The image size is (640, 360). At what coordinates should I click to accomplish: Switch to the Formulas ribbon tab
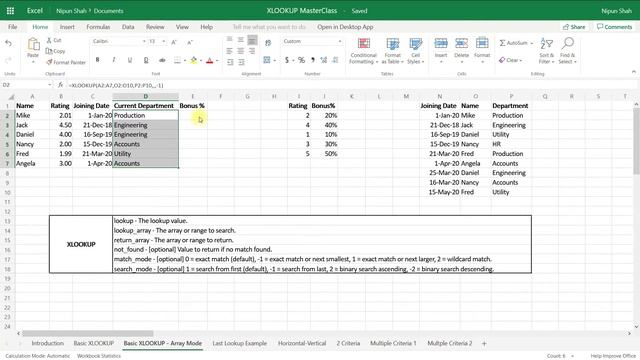[x=98, y=27]
